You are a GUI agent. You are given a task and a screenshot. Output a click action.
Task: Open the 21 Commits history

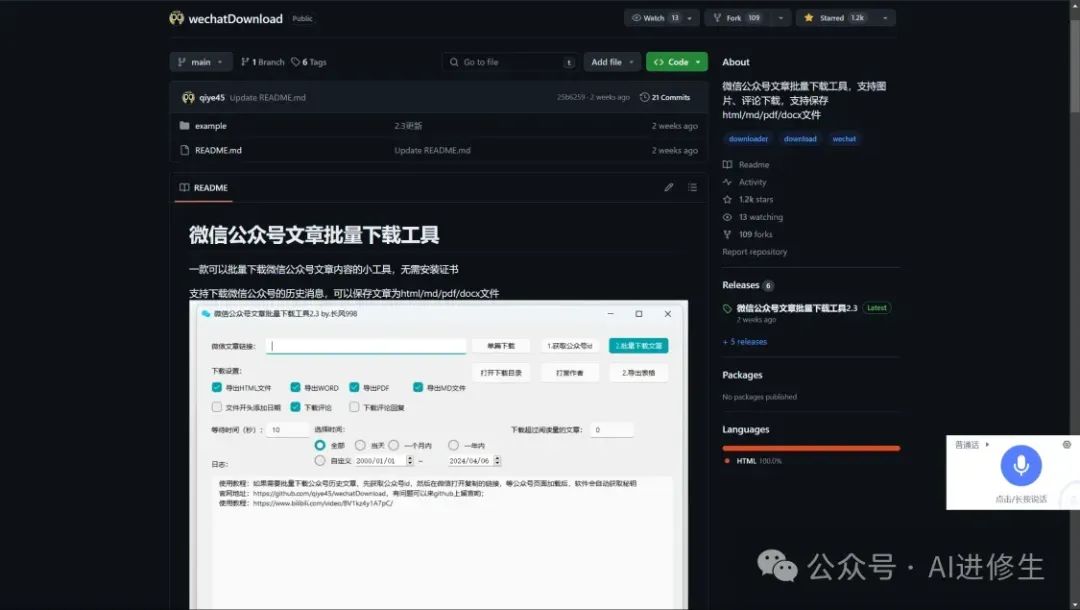click(x=665, y=98)
